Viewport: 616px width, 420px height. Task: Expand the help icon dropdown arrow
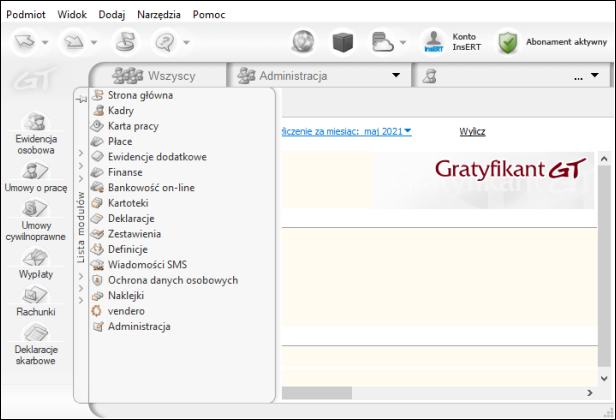[x=187, y=42]
